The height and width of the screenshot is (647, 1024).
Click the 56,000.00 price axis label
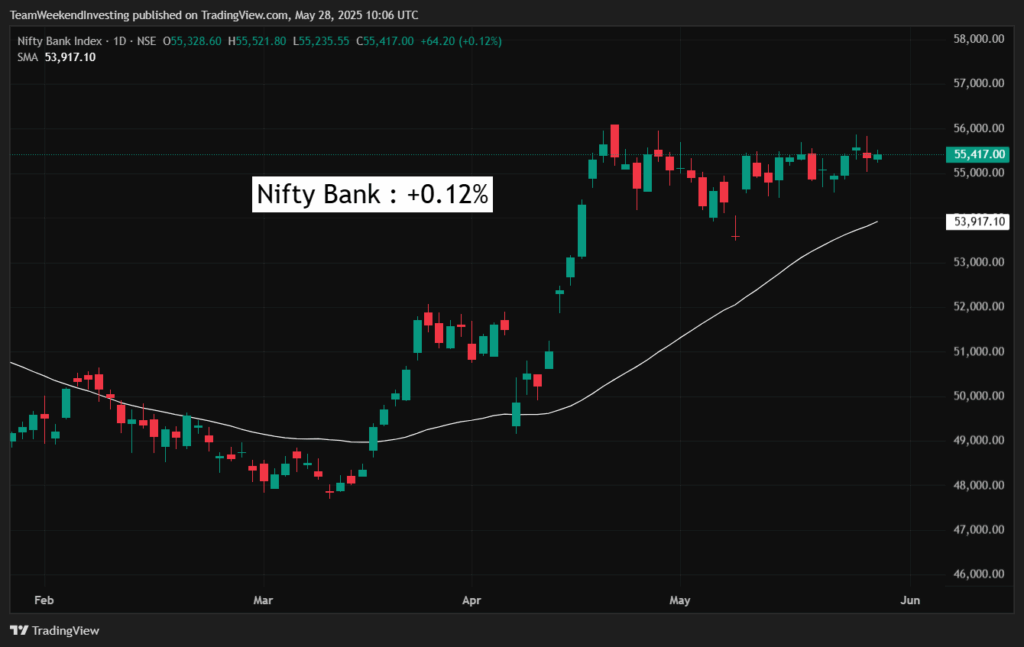coord(979,129)
